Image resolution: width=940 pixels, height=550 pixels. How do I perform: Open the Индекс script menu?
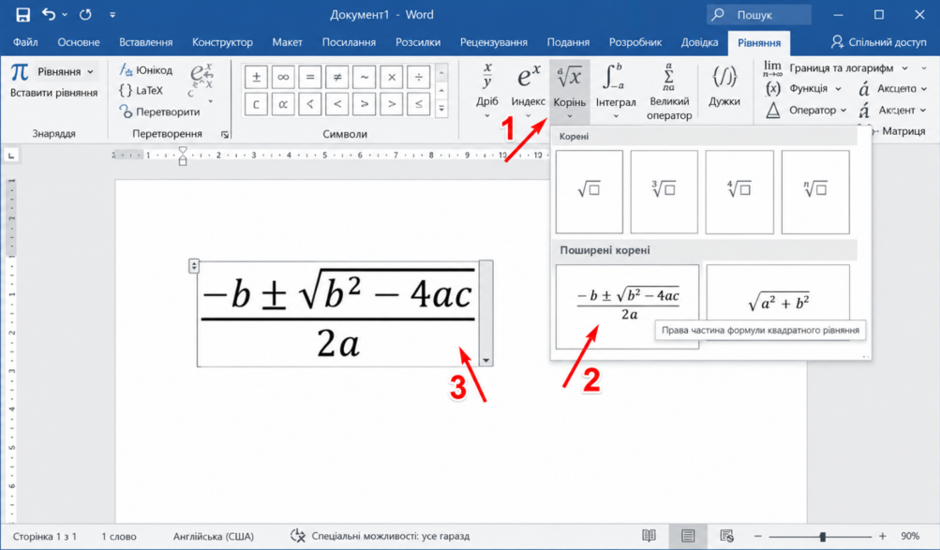[528, 90]
